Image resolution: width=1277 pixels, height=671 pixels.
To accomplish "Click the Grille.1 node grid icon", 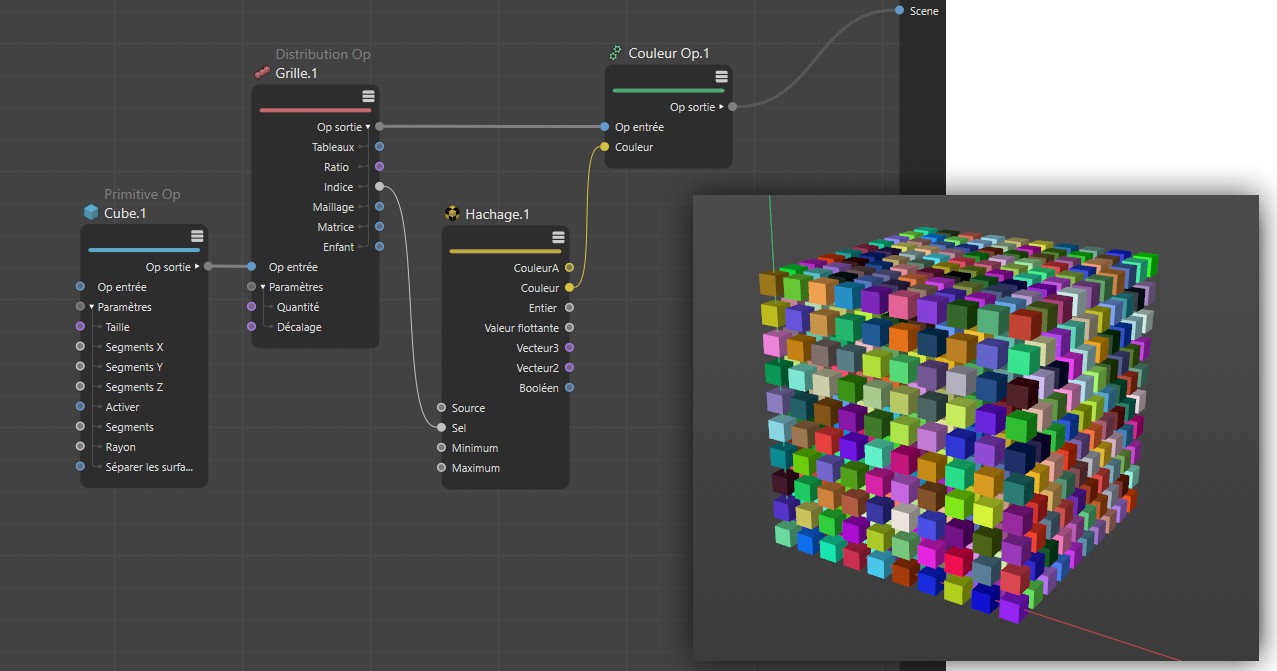I will (x=262, y=73).
